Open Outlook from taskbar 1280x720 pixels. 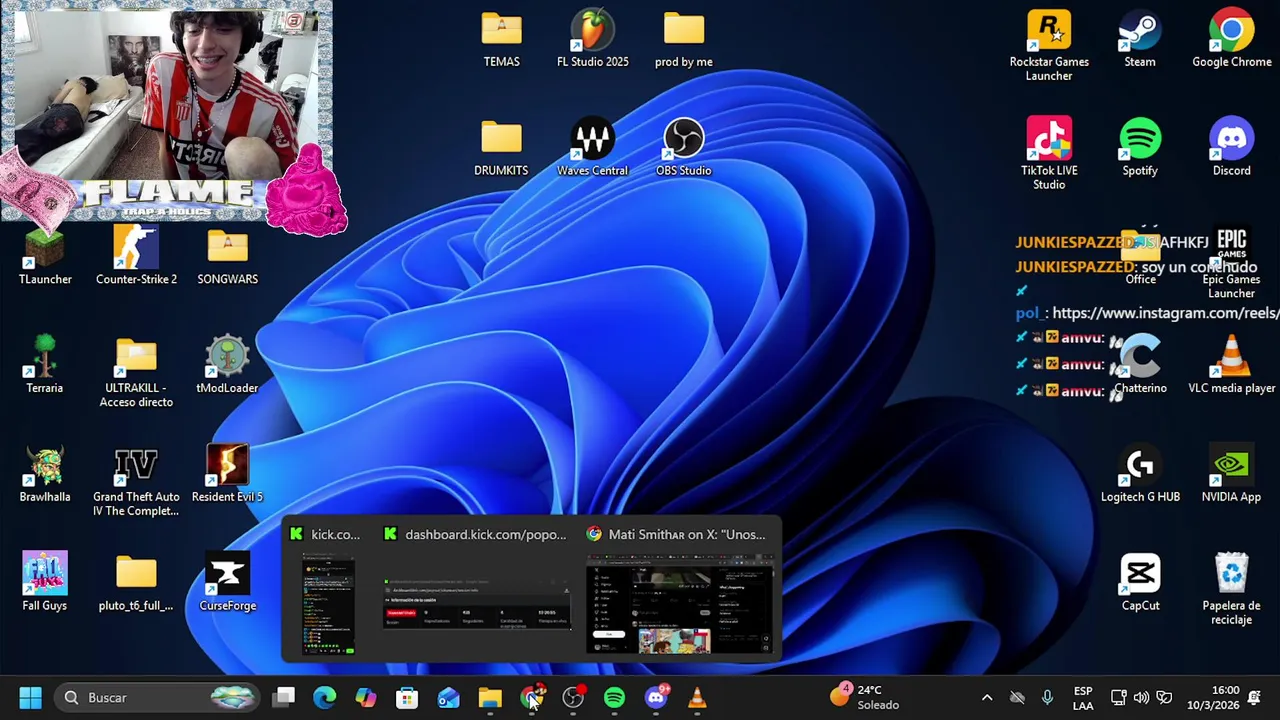tap(449, 697)
